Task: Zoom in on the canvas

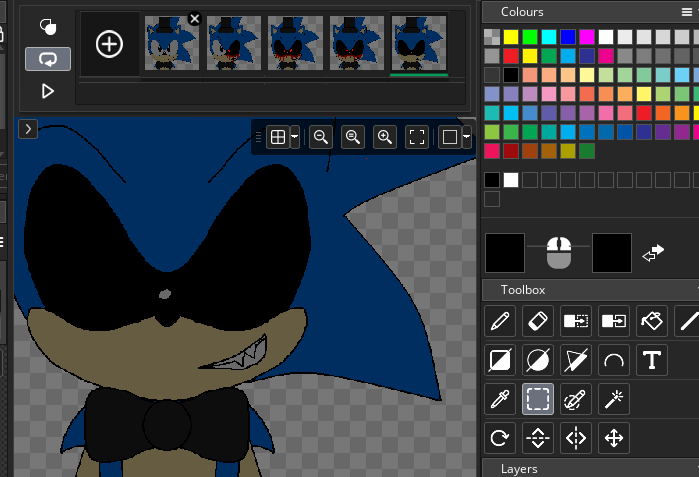Action: tap(385, 137)
